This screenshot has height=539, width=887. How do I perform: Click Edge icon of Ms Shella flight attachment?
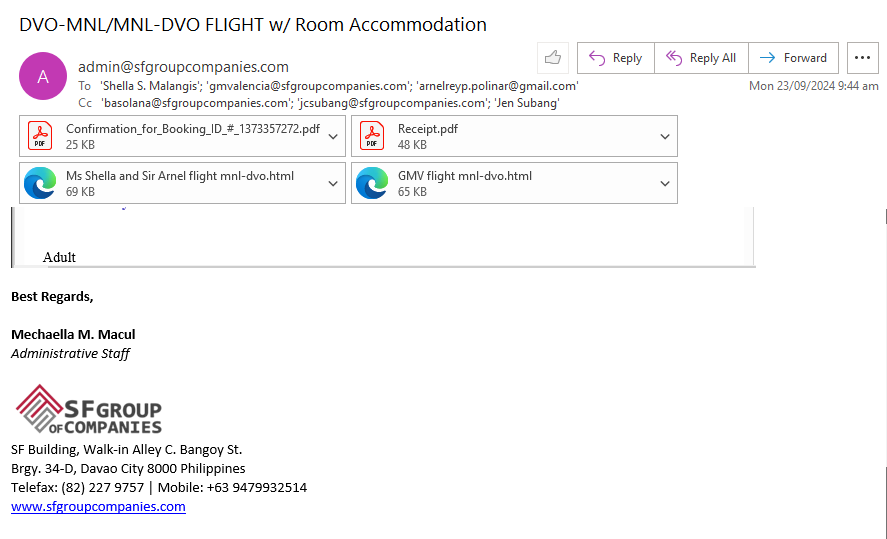click(40, 183)
